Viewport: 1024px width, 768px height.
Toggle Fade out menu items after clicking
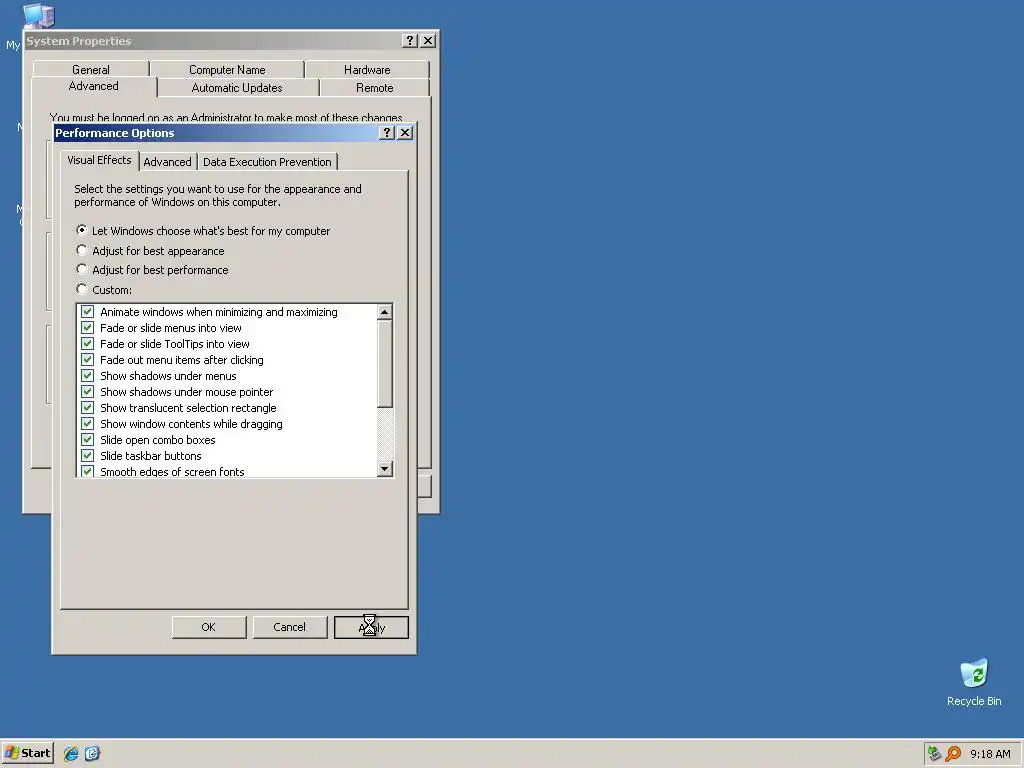(x=88, y=360)
